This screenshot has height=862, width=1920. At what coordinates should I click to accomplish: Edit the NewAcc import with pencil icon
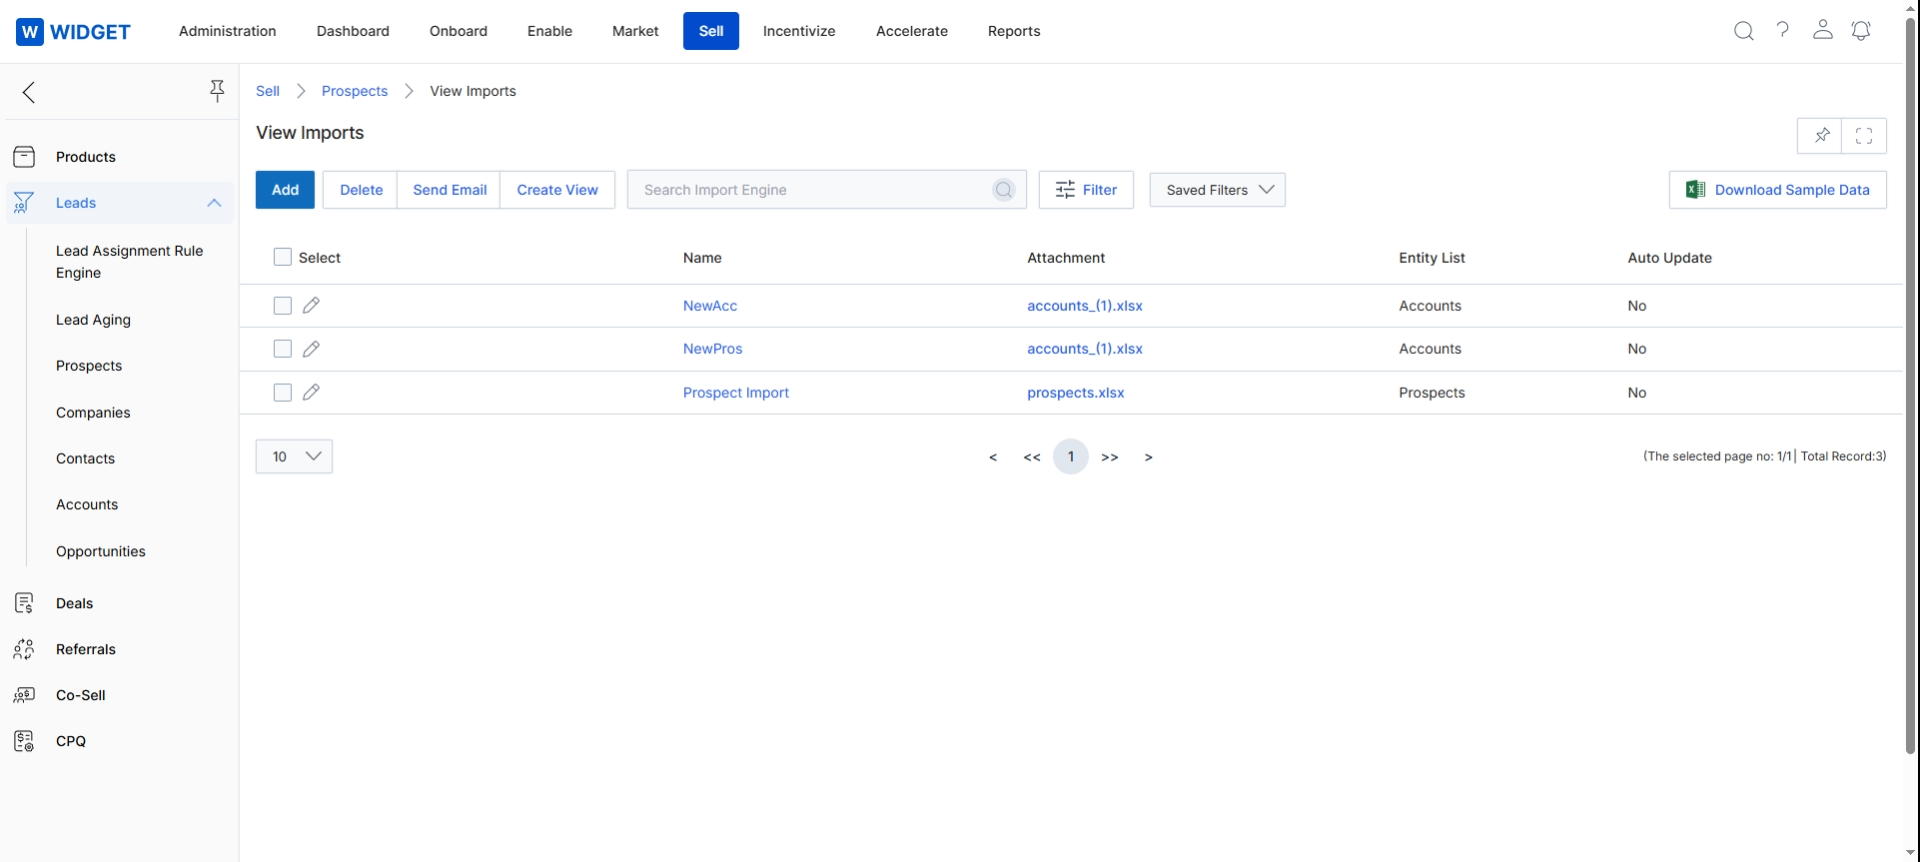[x=311, y=305]
